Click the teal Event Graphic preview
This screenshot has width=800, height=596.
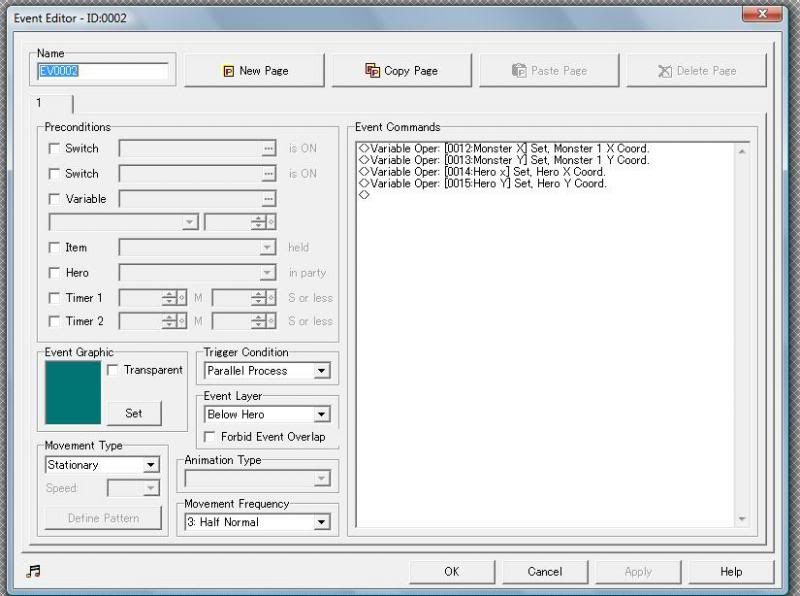[73, 393]
